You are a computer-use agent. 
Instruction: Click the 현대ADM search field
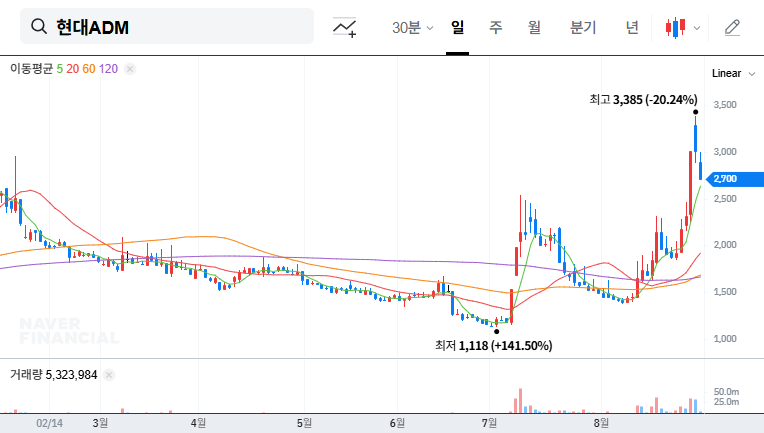point(167,26)
